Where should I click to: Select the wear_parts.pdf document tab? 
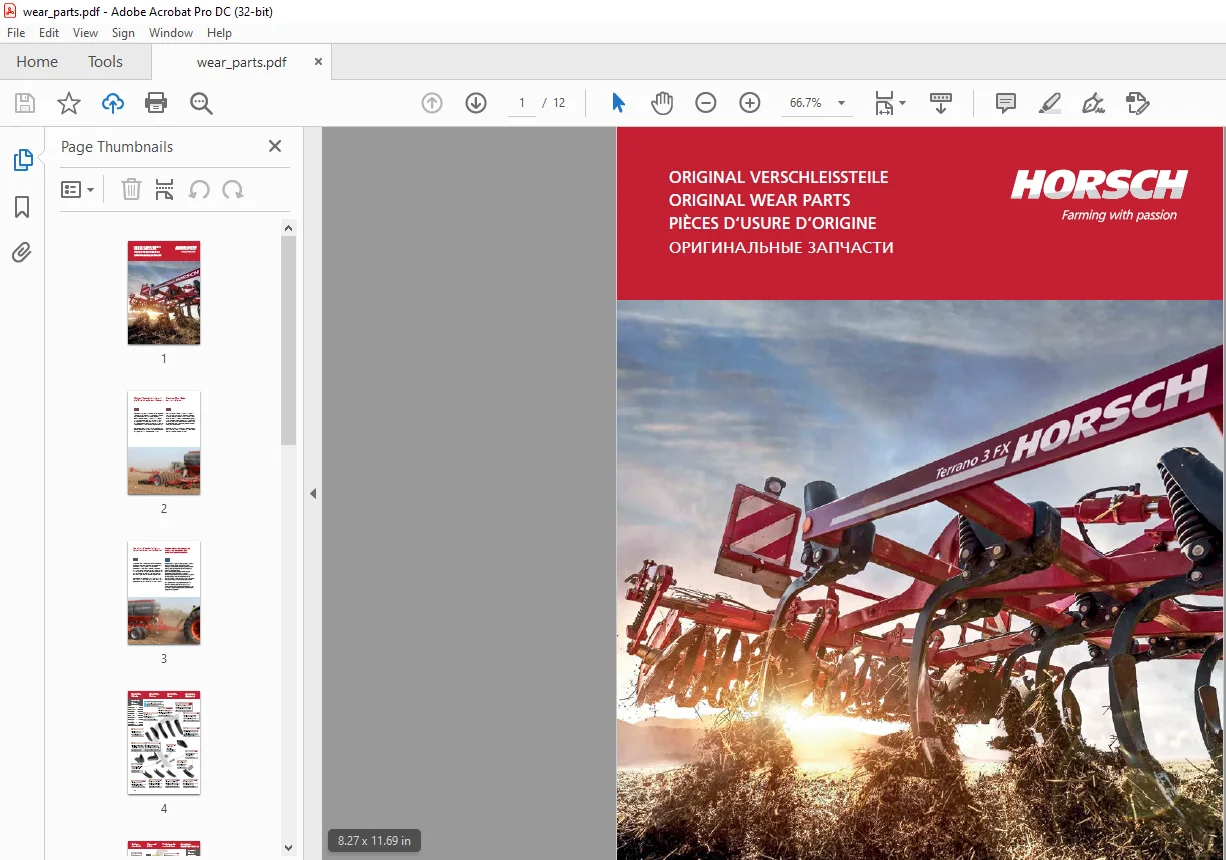pyautogui.click(x=241, y=62)
